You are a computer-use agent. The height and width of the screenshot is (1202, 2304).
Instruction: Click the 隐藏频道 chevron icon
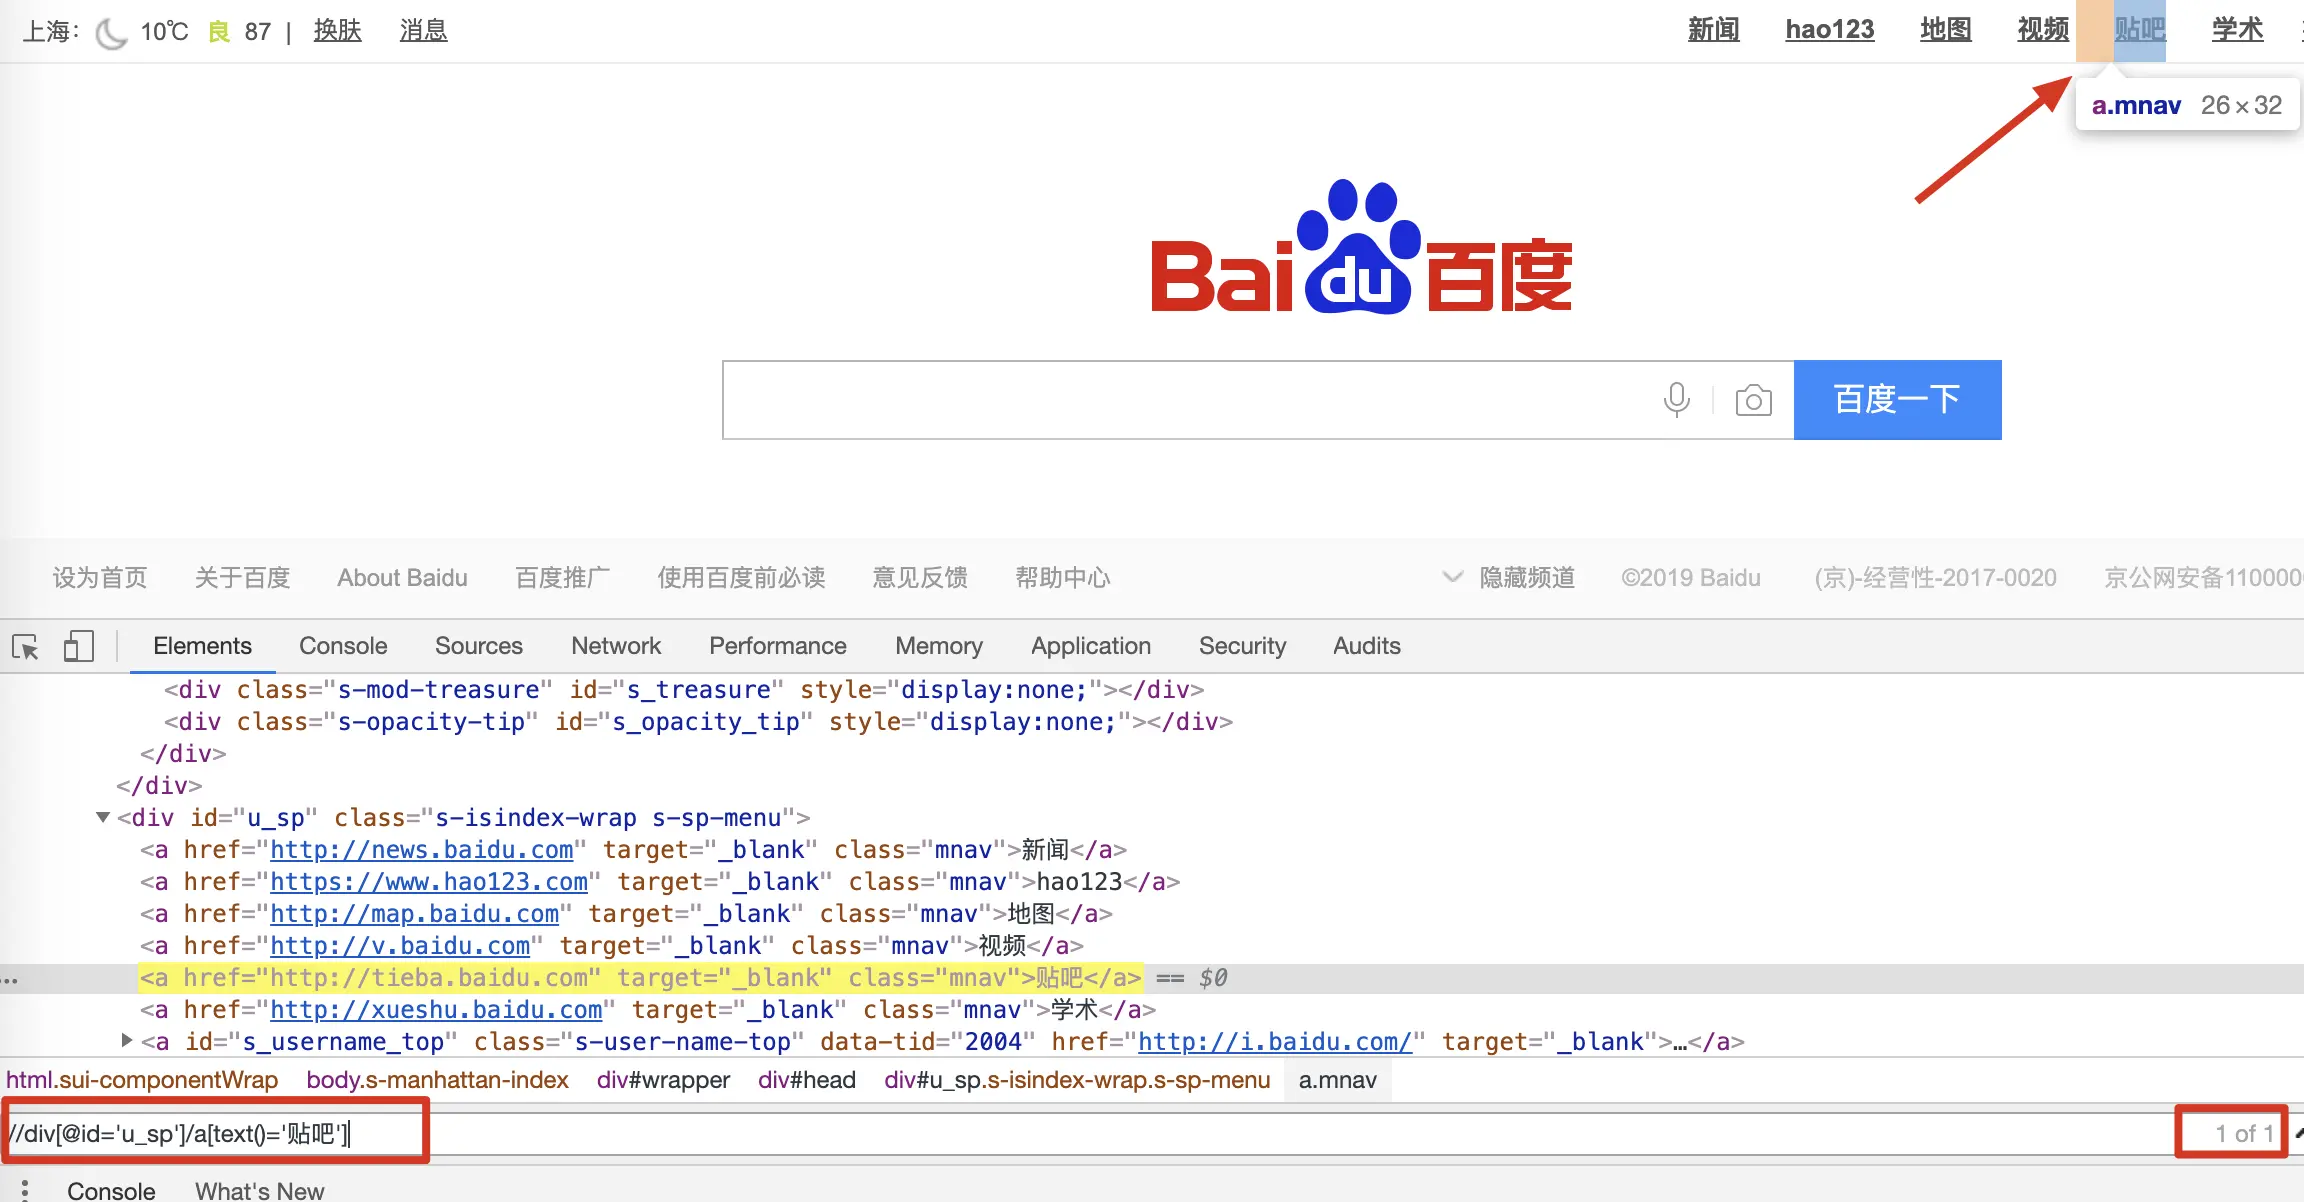(x=1452, y=577)
